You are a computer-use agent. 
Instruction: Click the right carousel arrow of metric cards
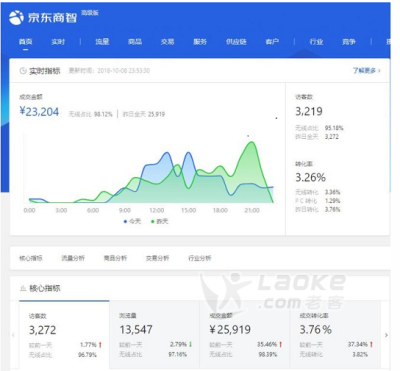pos(386,335)
